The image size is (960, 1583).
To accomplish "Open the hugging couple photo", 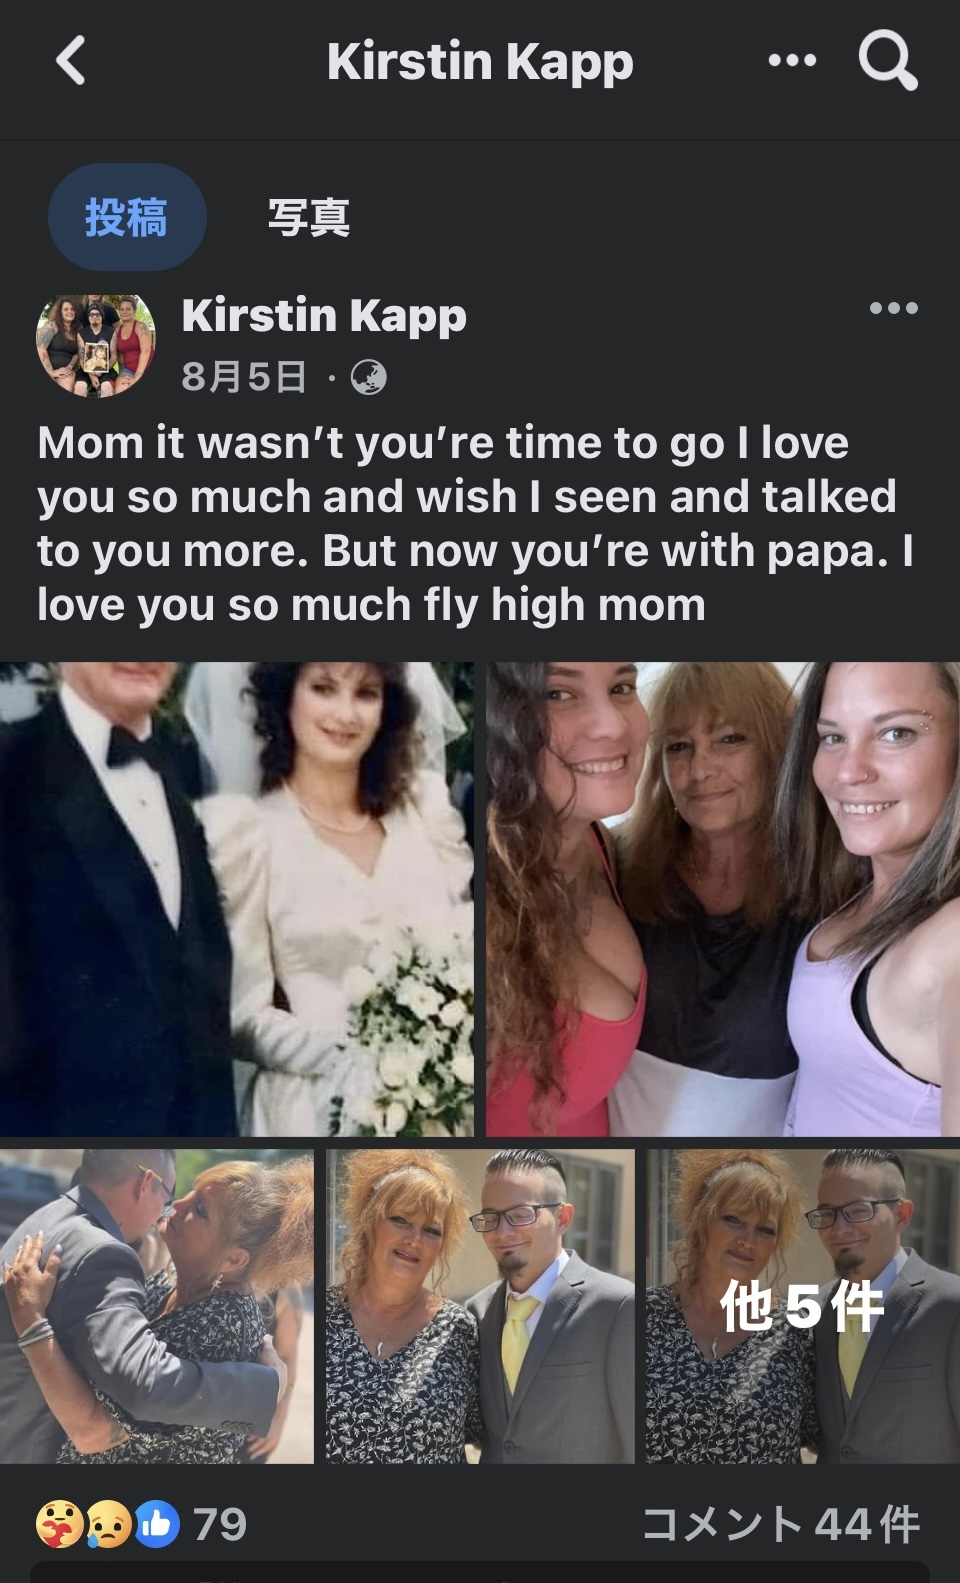I will tap(156, 1306).
